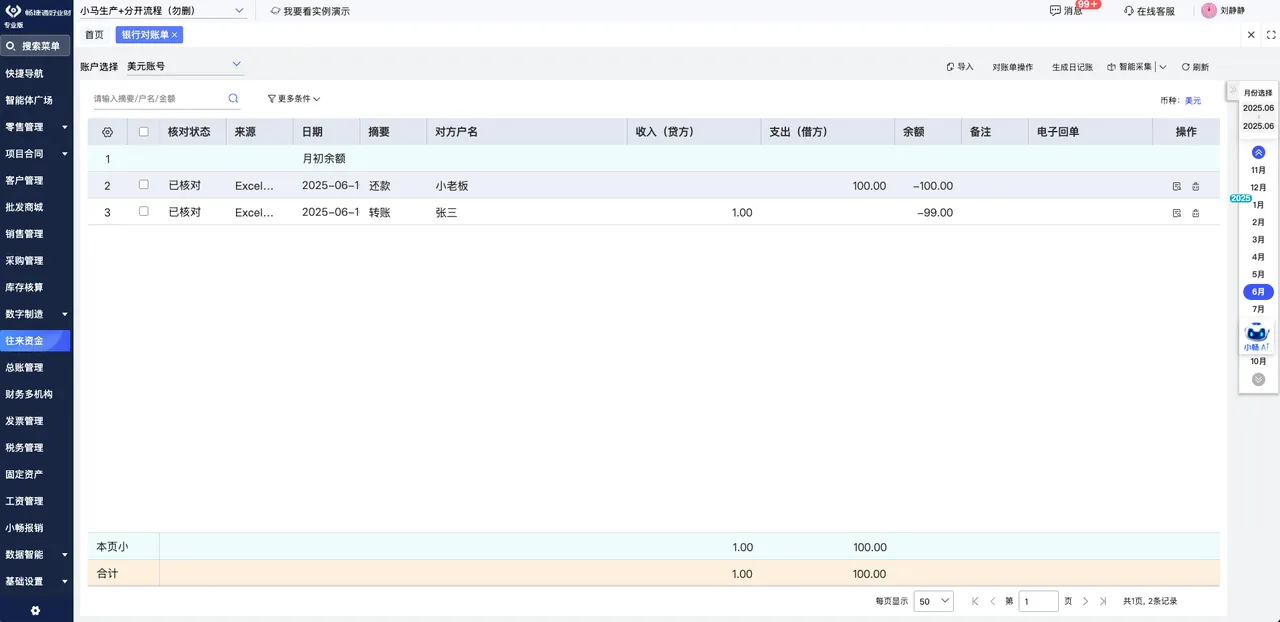Click the 刘静静 user avatar

click(1209, 10)
